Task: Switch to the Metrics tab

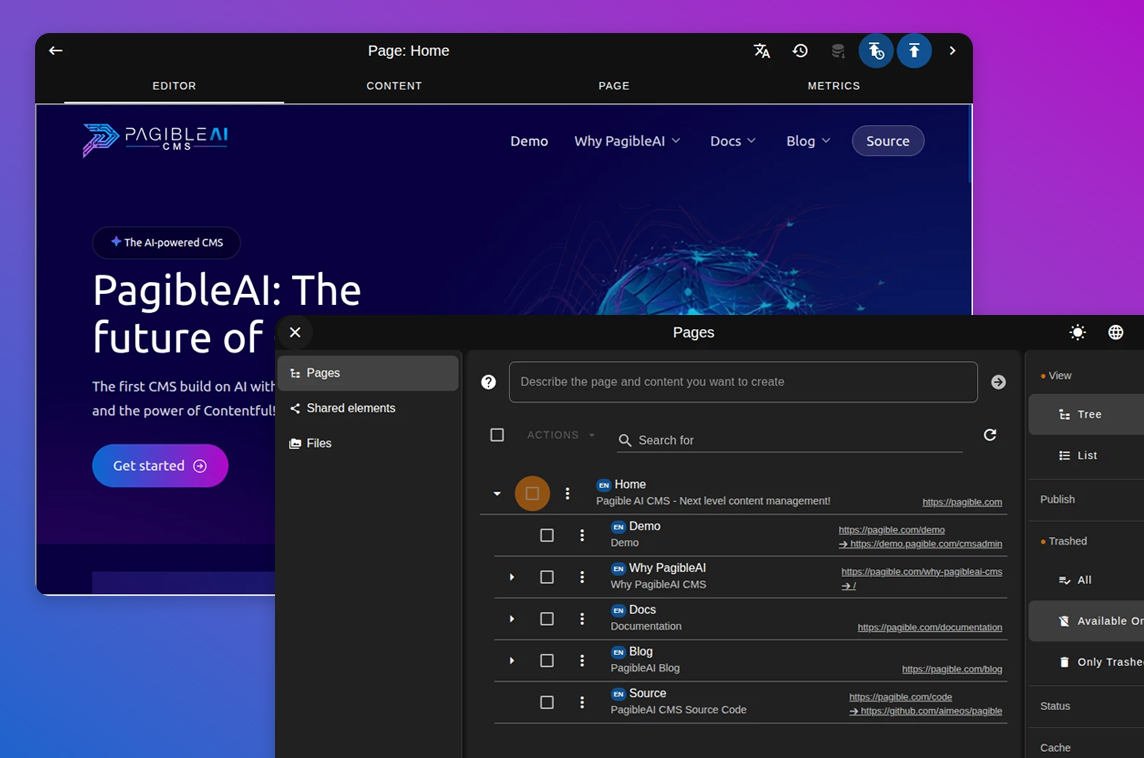Action: [x=833, y=86]
